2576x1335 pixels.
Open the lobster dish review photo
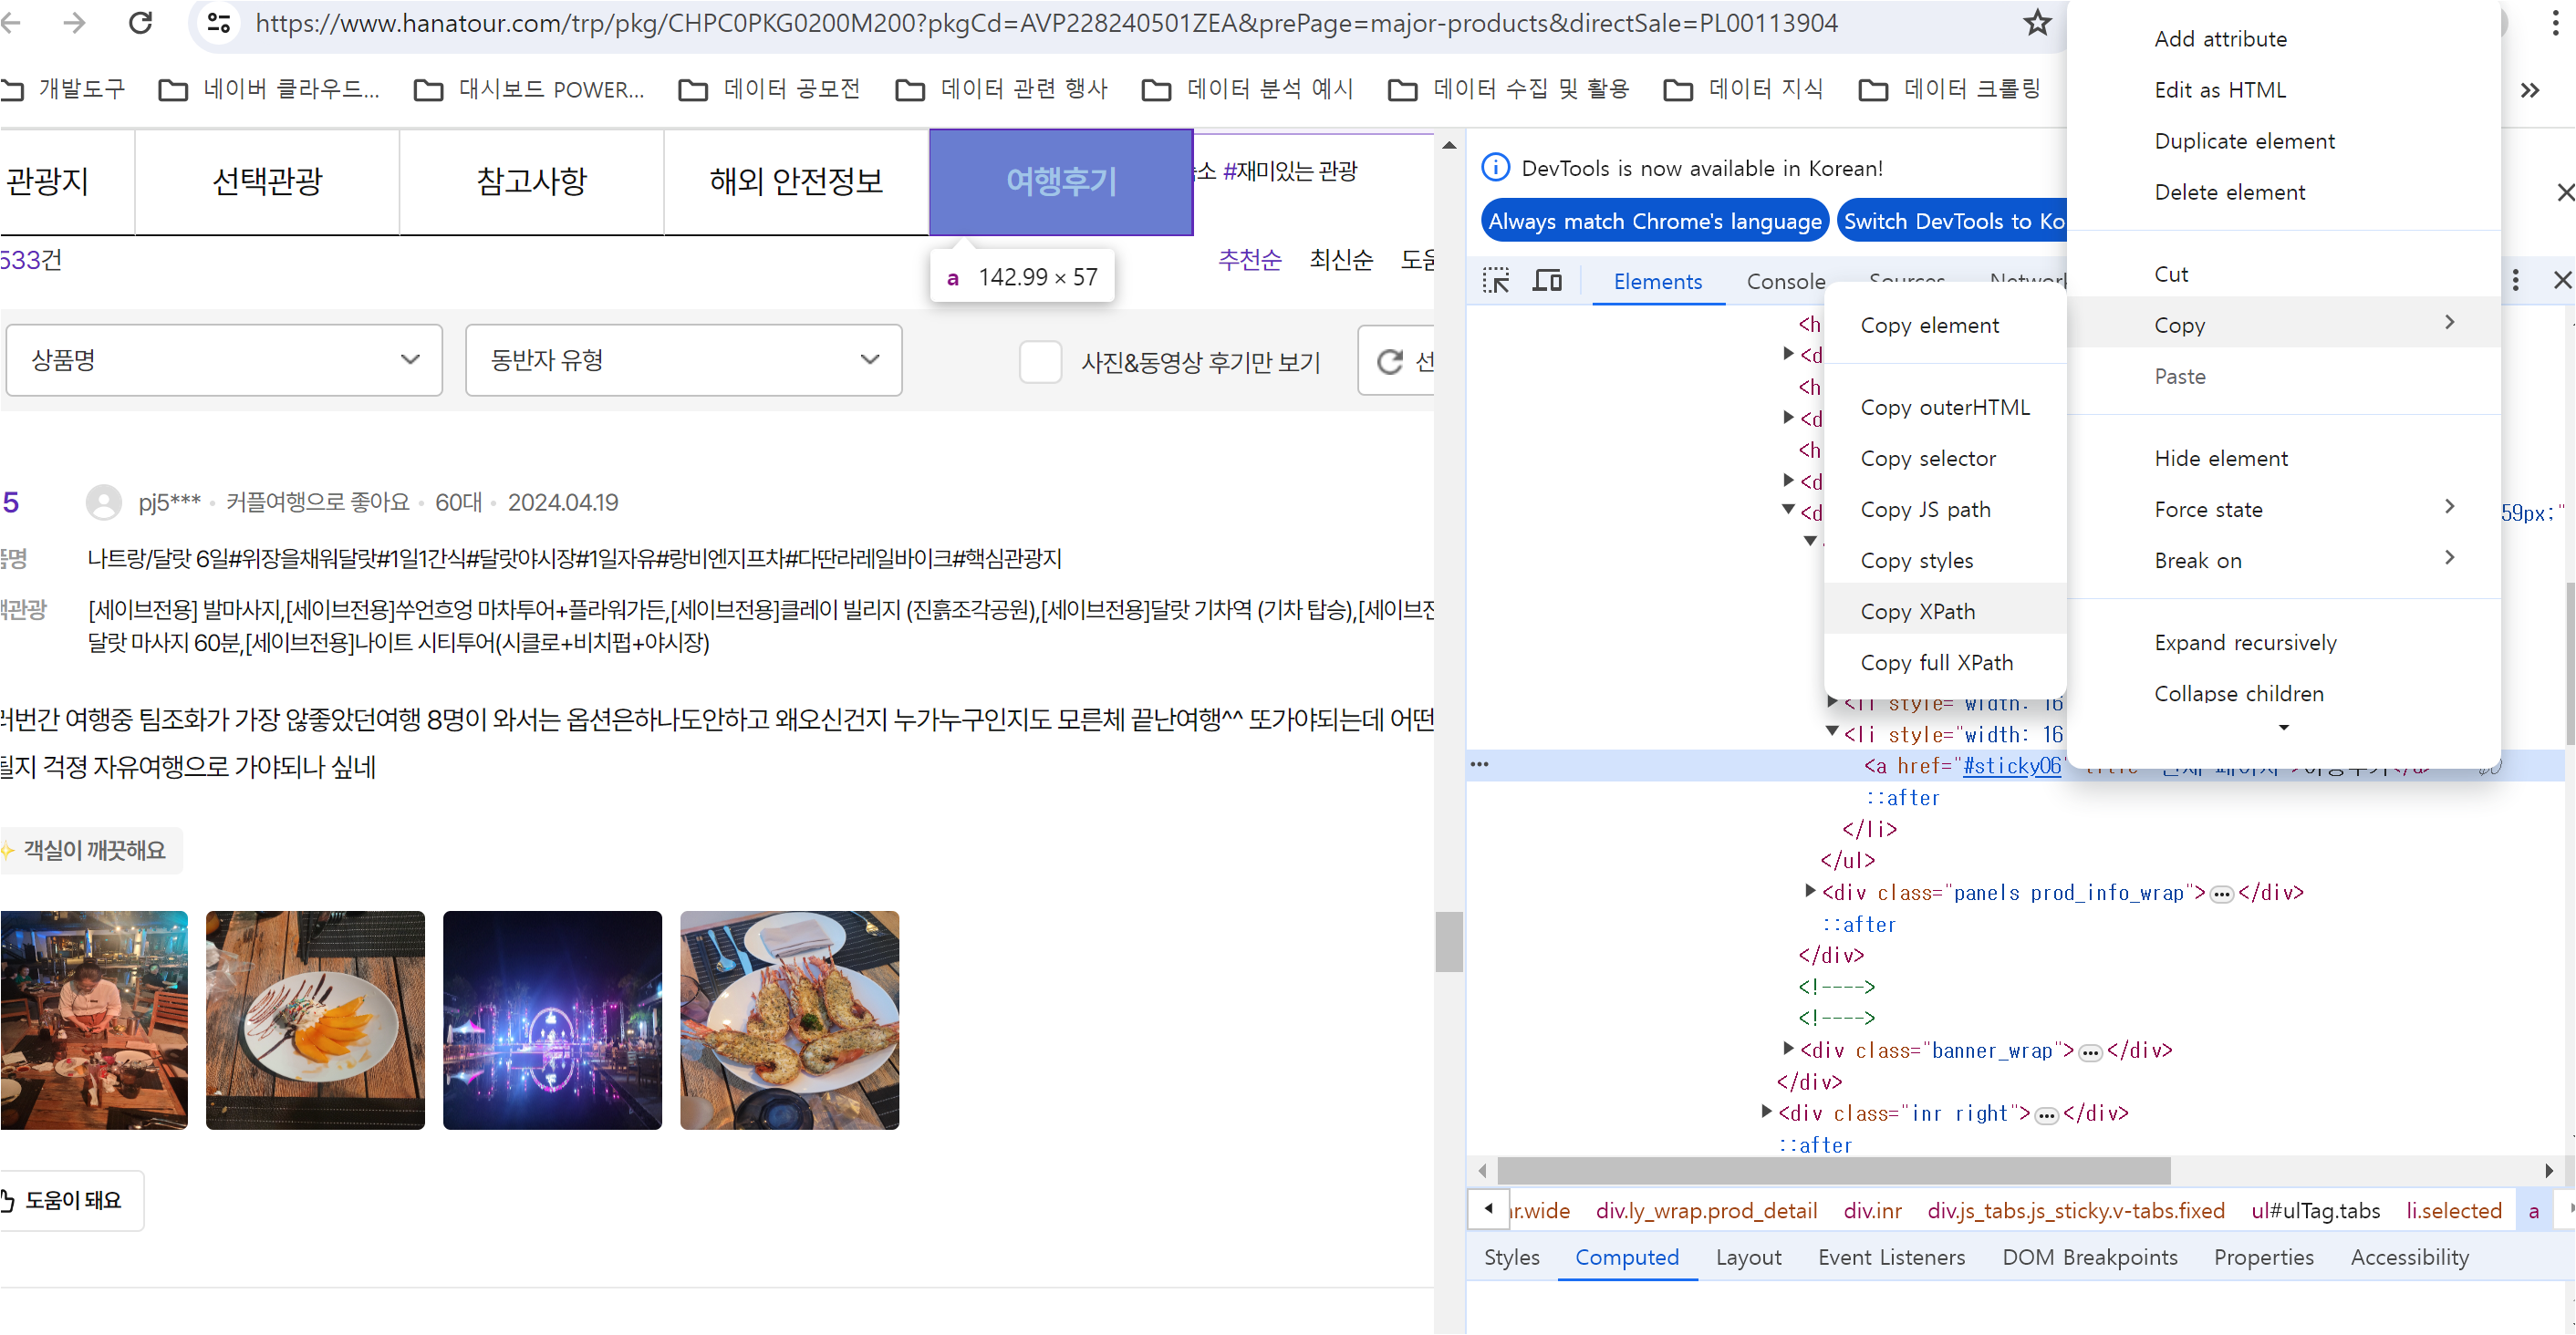(x=789, y=1019)
